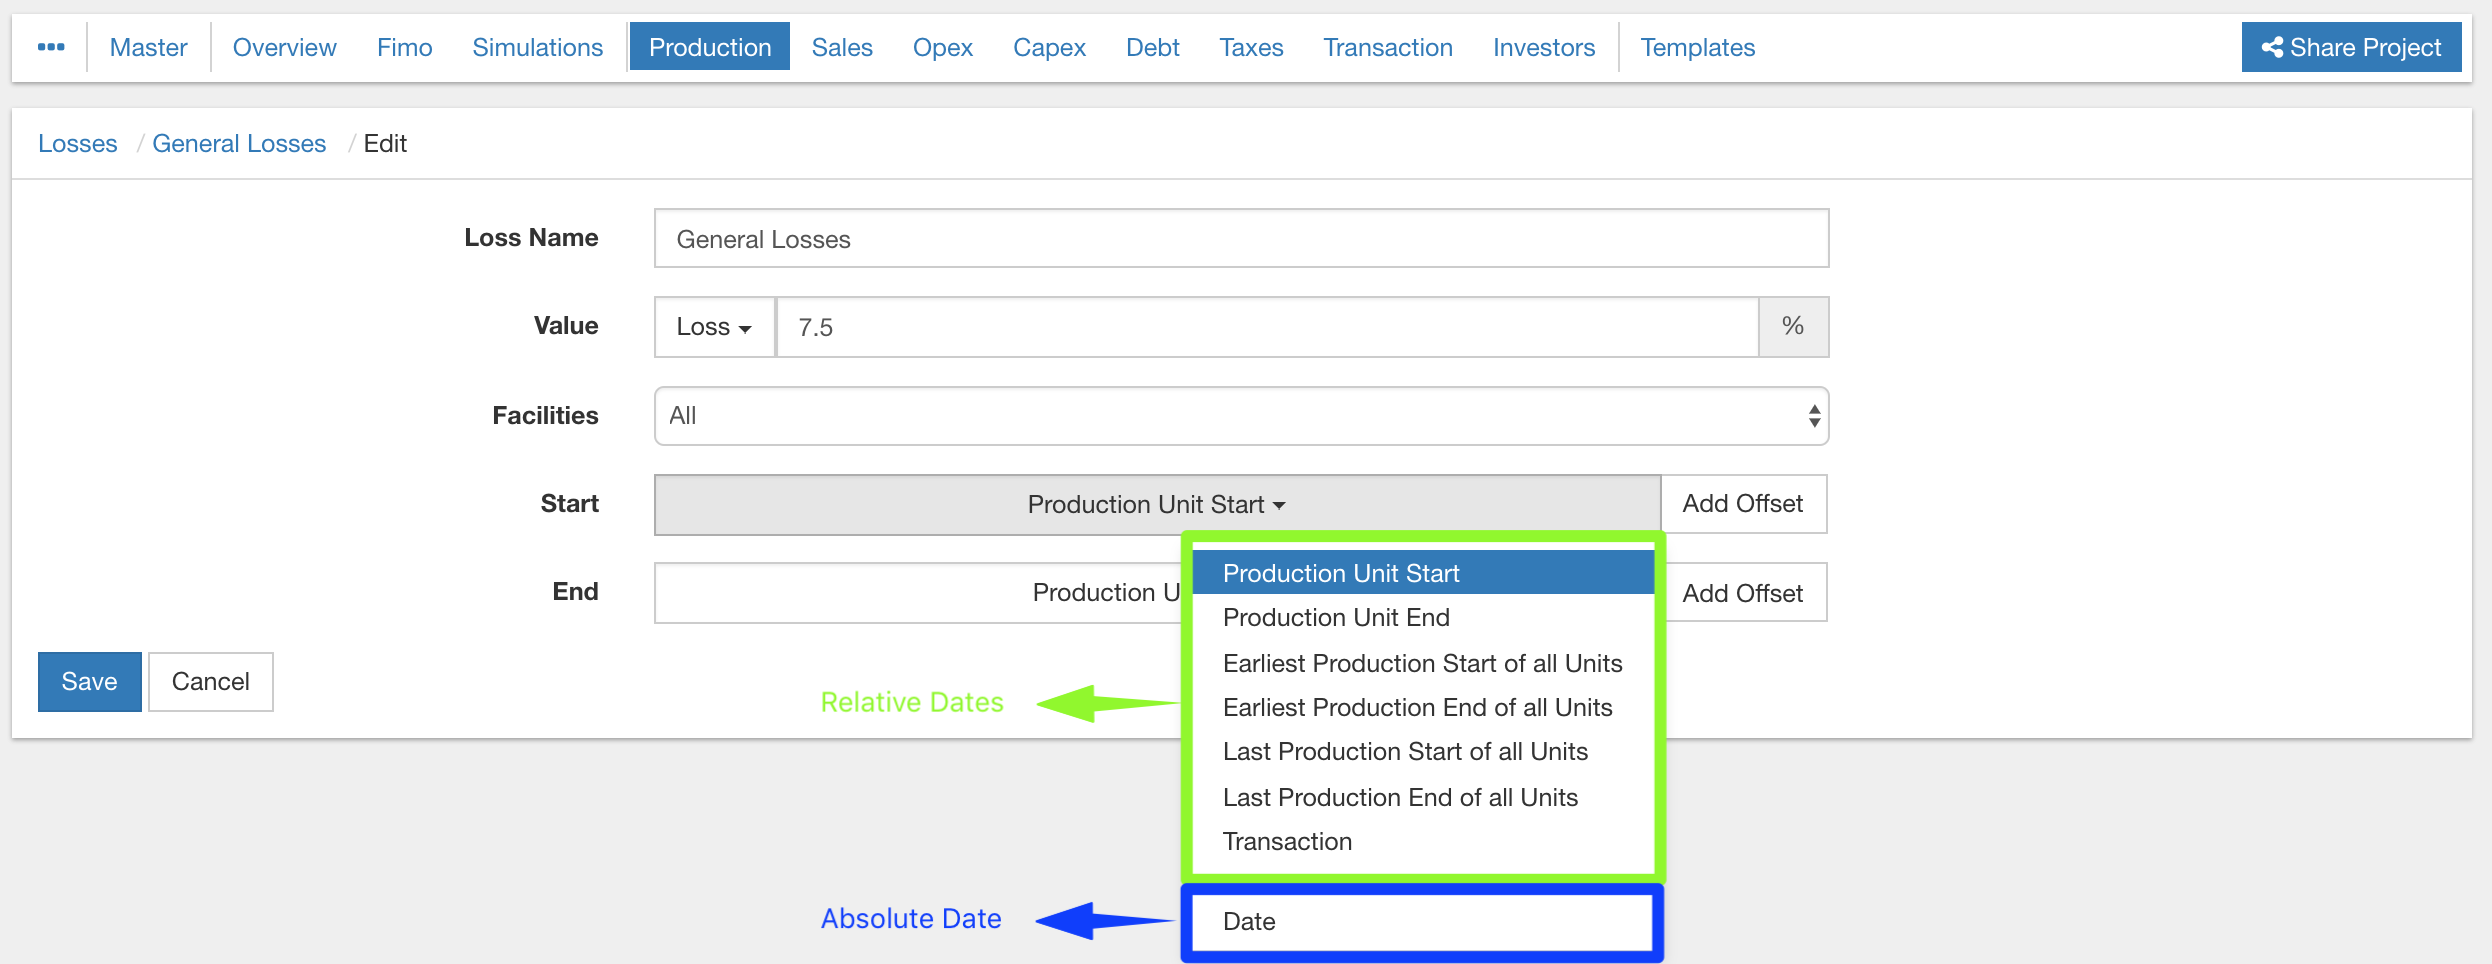This screenshot has height=964, width=2492.
Task: Open the Facilities select box
Action: [1240, 416]
